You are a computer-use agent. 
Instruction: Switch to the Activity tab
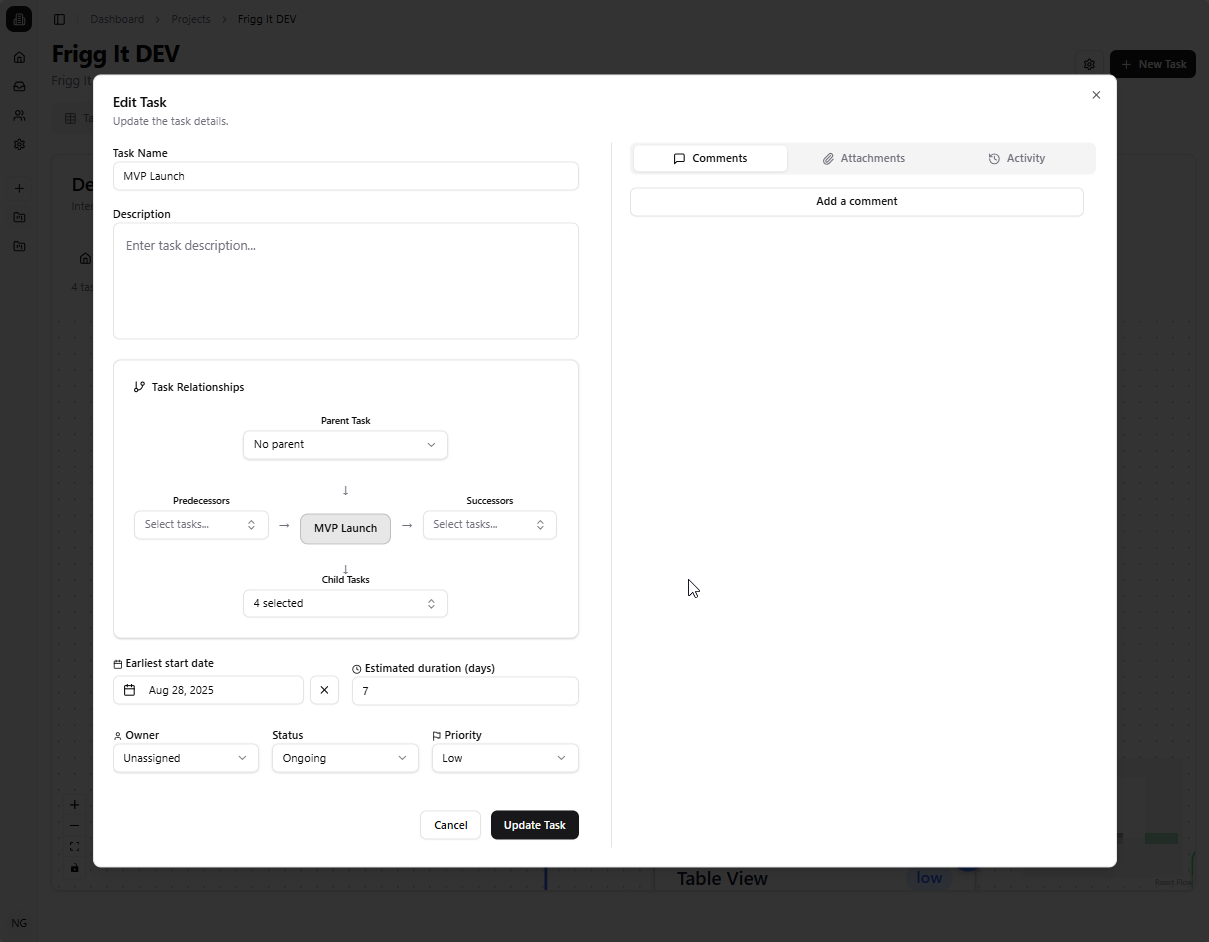click(x=1017, y=158)
